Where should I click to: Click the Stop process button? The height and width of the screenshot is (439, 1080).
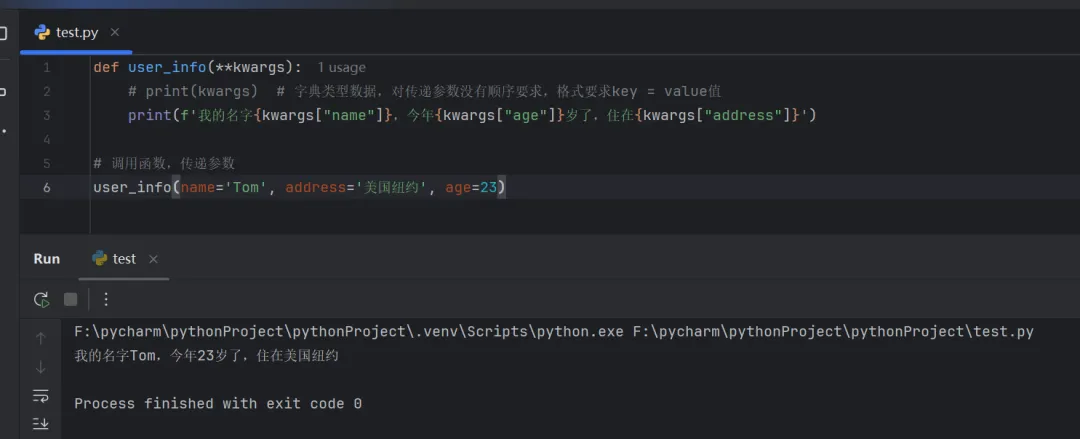(70, 299)
